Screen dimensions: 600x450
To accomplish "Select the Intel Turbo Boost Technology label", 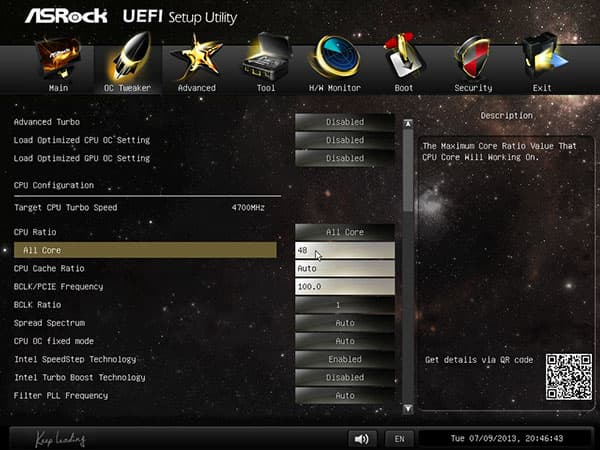I will point(80,377).
